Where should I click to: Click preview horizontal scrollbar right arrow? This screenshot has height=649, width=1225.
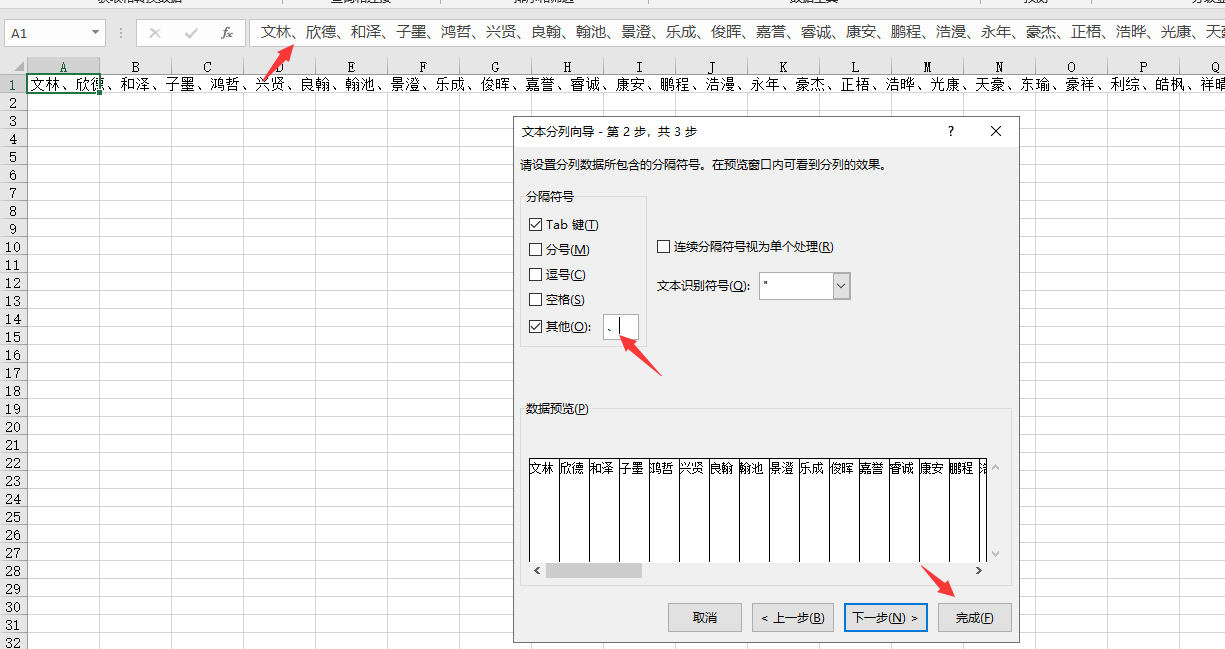pos(978,570)
